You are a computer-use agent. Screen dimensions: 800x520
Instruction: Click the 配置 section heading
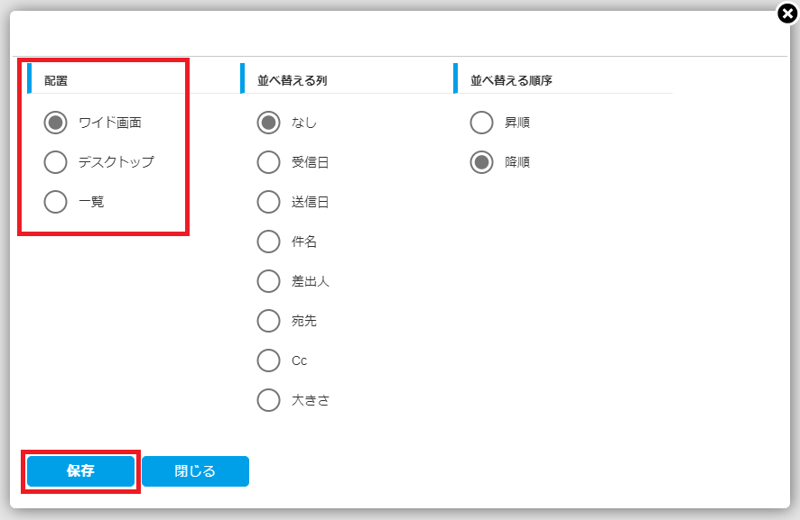[56, 80]
